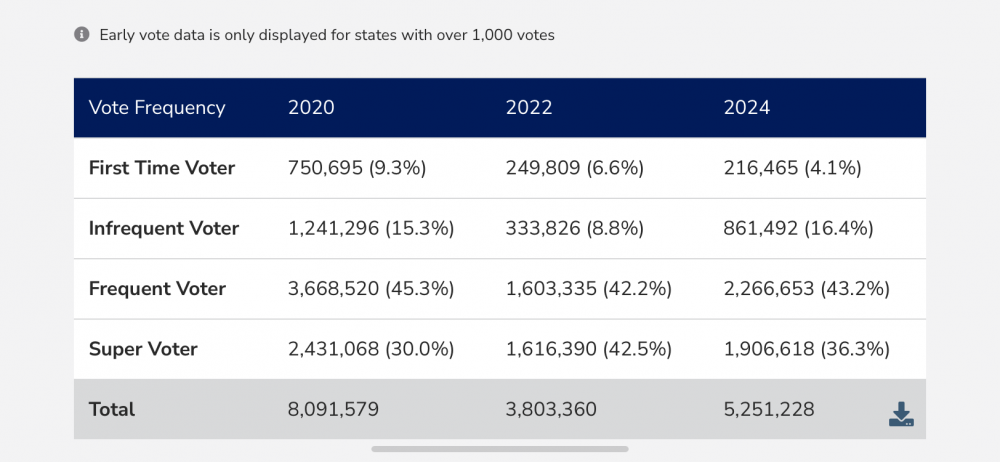Click the Super Voter row label

pos(143,349)
